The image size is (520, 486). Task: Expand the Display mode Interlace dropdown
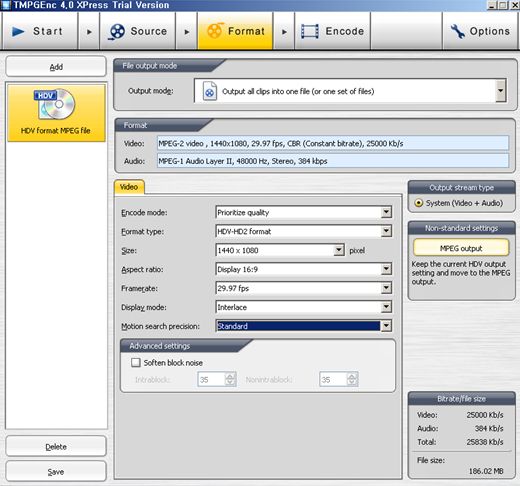click(386, 307)
